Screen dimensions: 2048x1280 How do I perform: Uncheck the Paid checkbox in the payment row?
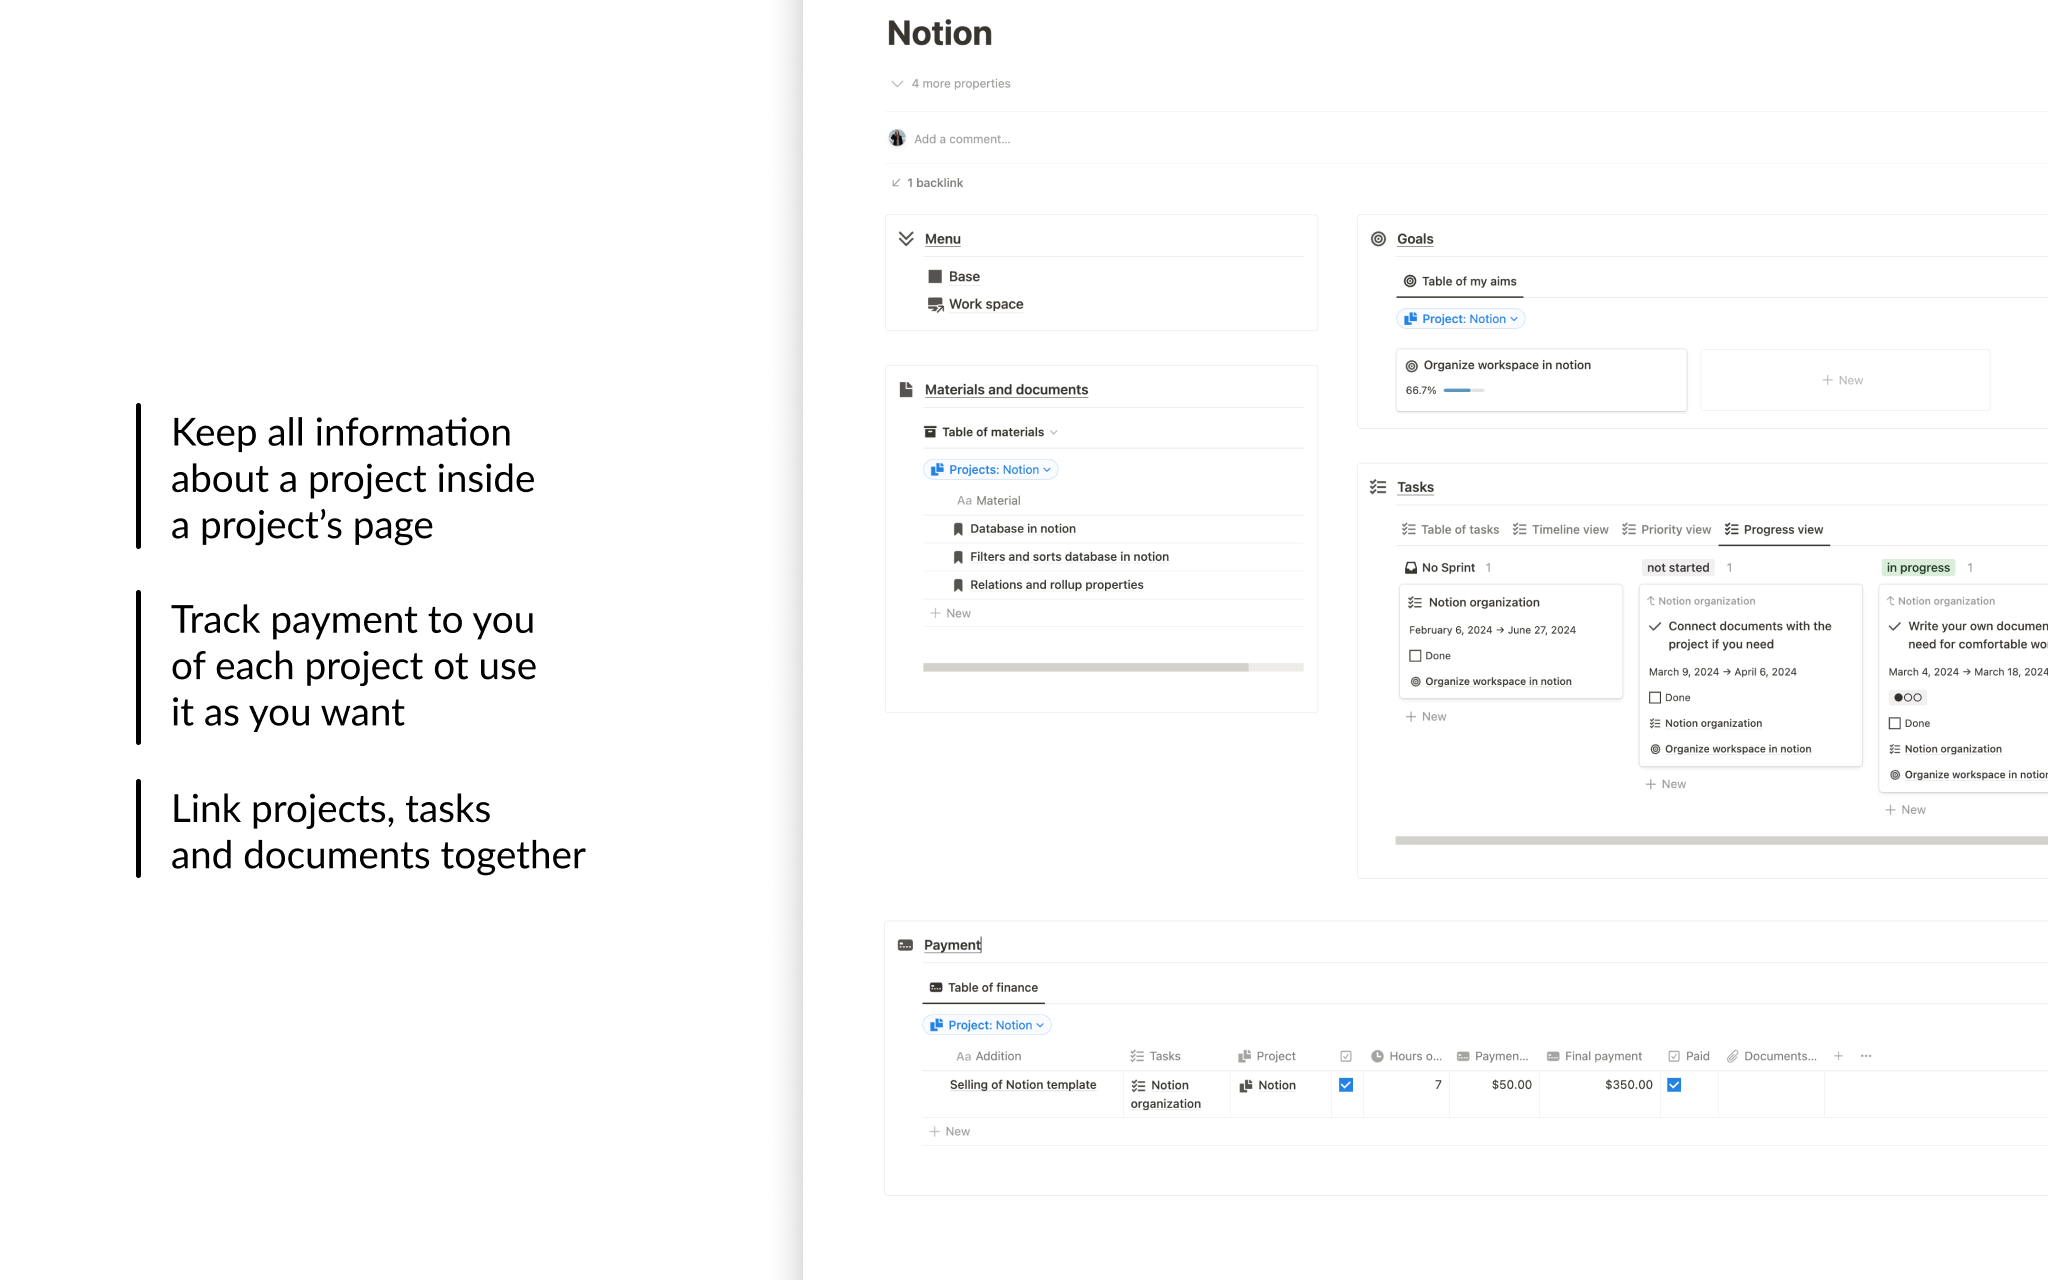1674,1084
